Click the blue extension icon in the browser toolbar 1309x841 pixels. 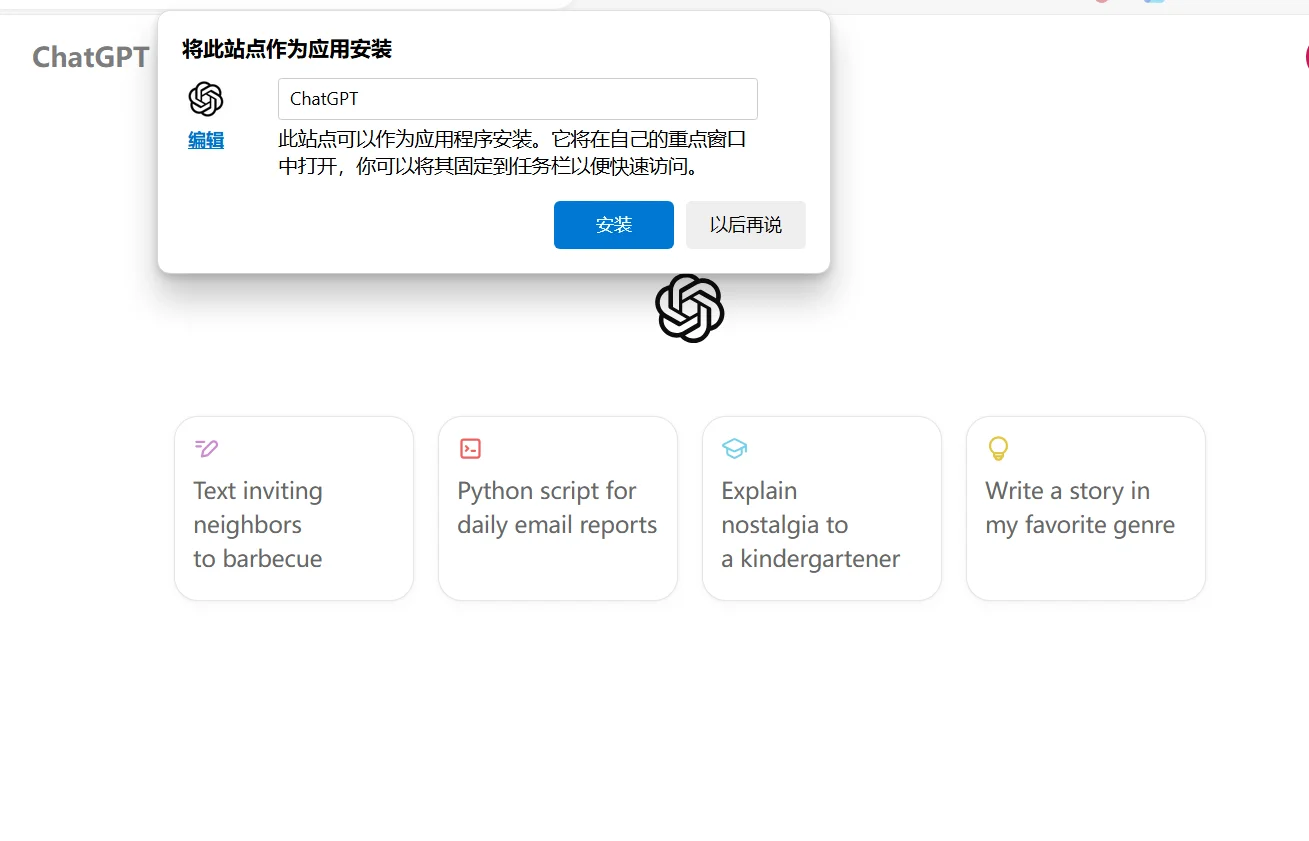(x=1154, y=4)
